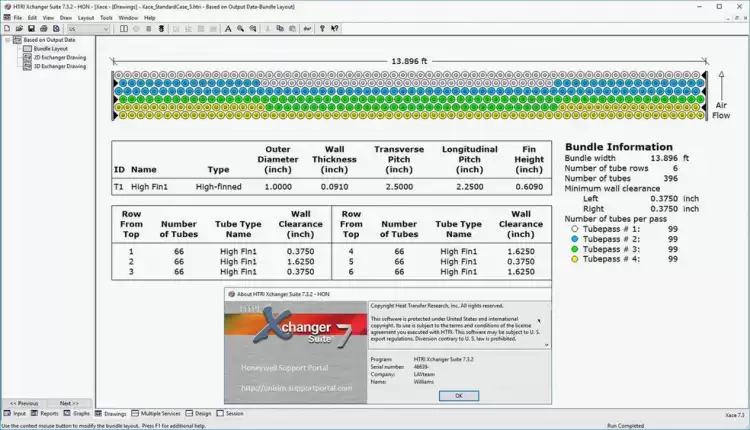The height and width of the screenshot is (430, 750).
Task: Click the Next >> button
Action: pos(69,403)
